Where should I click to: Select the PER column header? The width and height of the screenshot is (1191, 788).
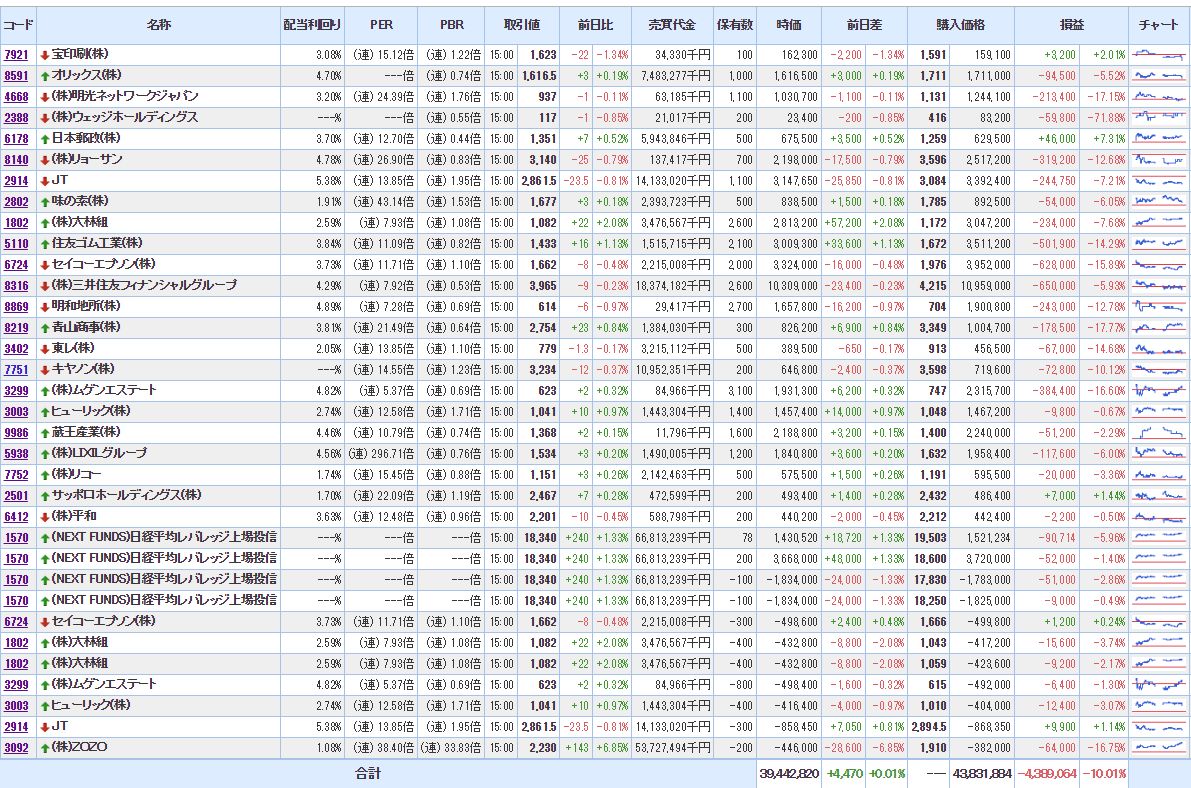382,24
